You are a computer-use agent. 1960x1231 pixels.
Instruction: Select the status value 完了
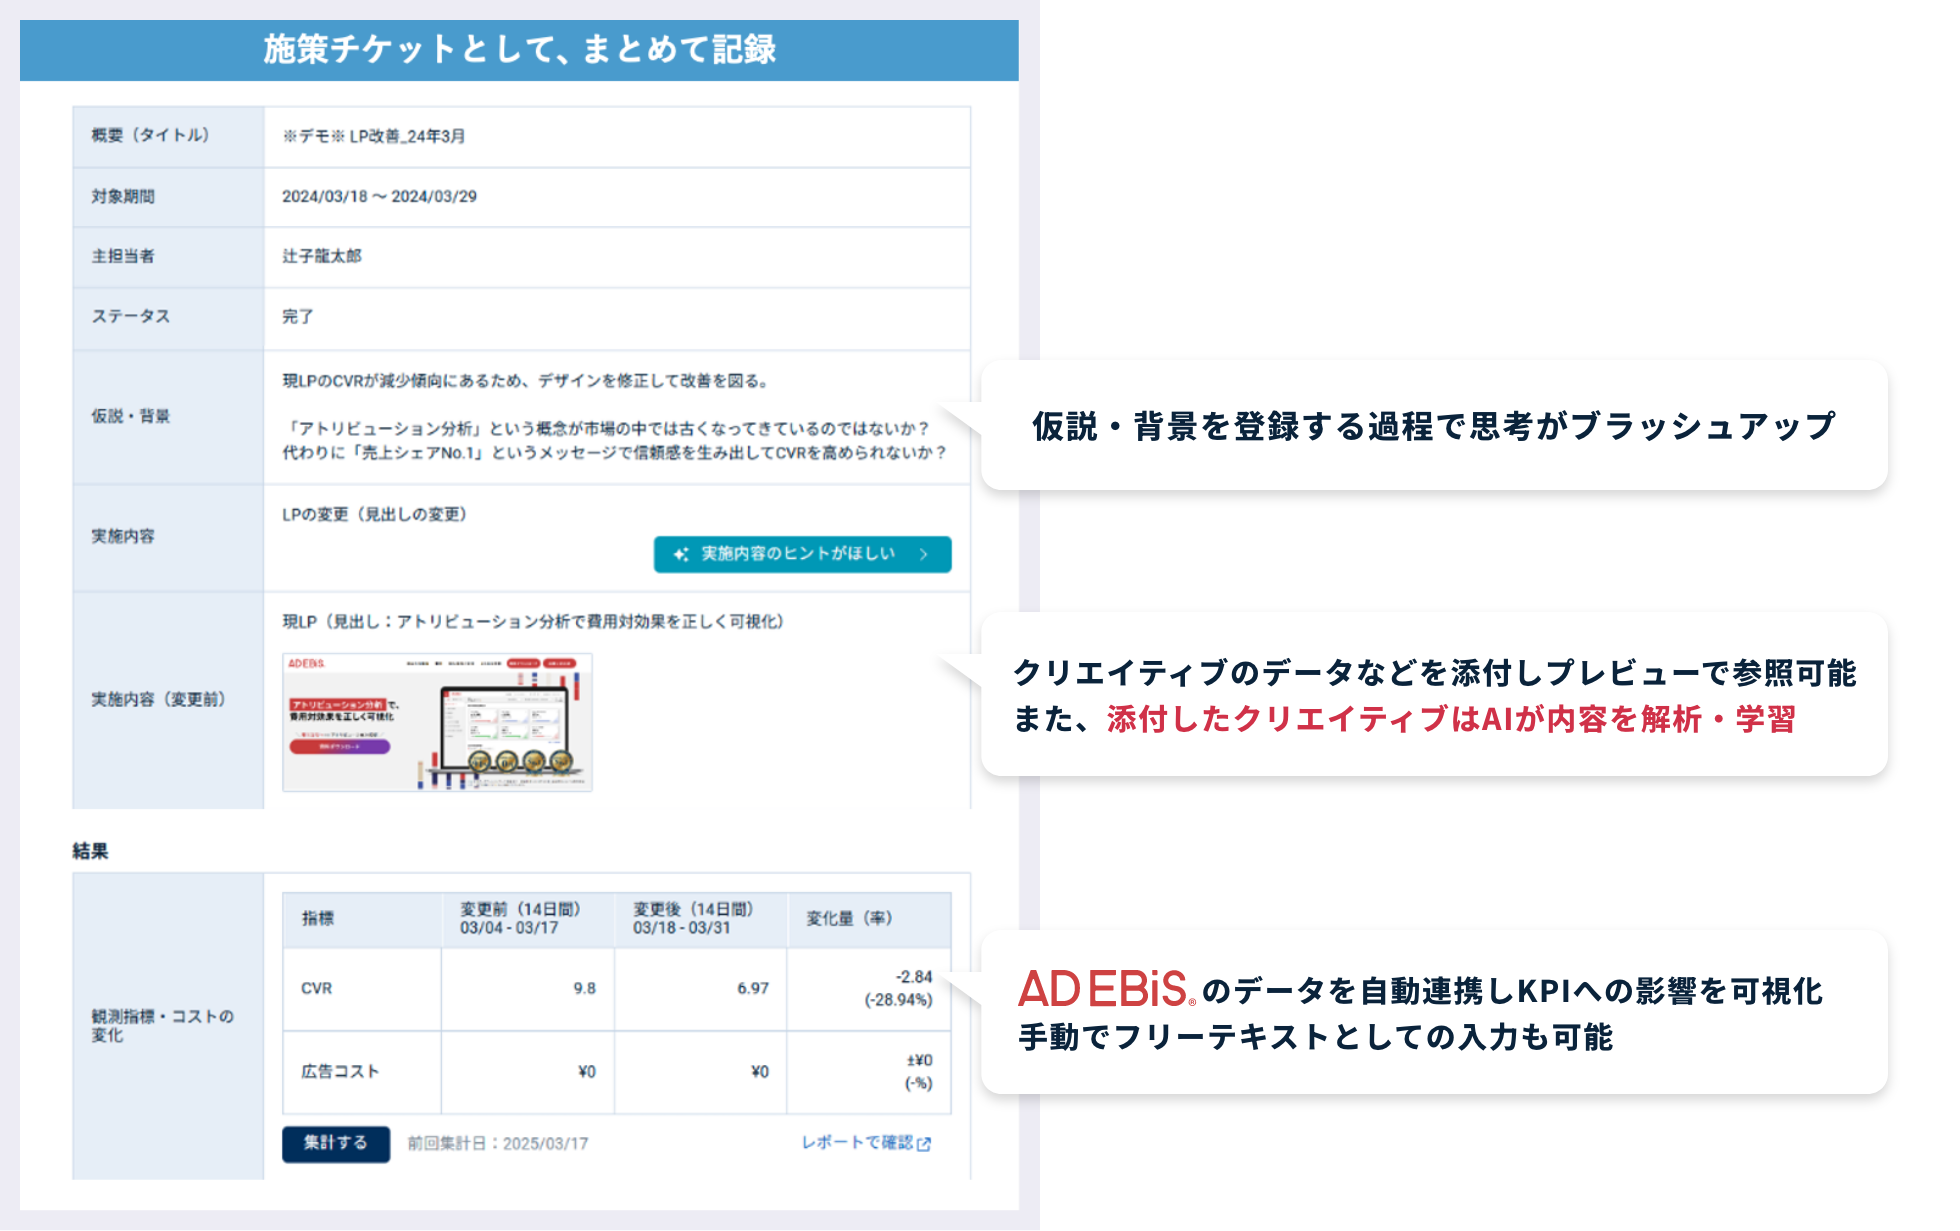point(297,317)
